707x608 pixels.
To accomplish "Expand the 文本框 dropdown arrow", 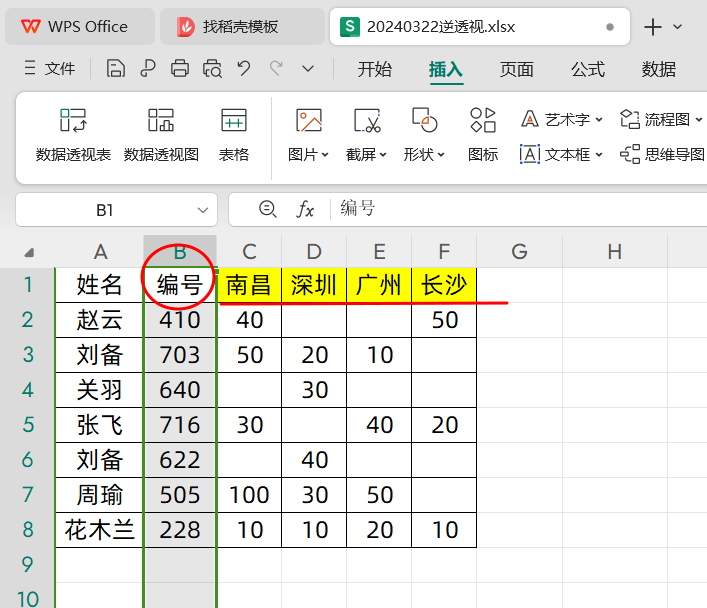I will point(599,155).
